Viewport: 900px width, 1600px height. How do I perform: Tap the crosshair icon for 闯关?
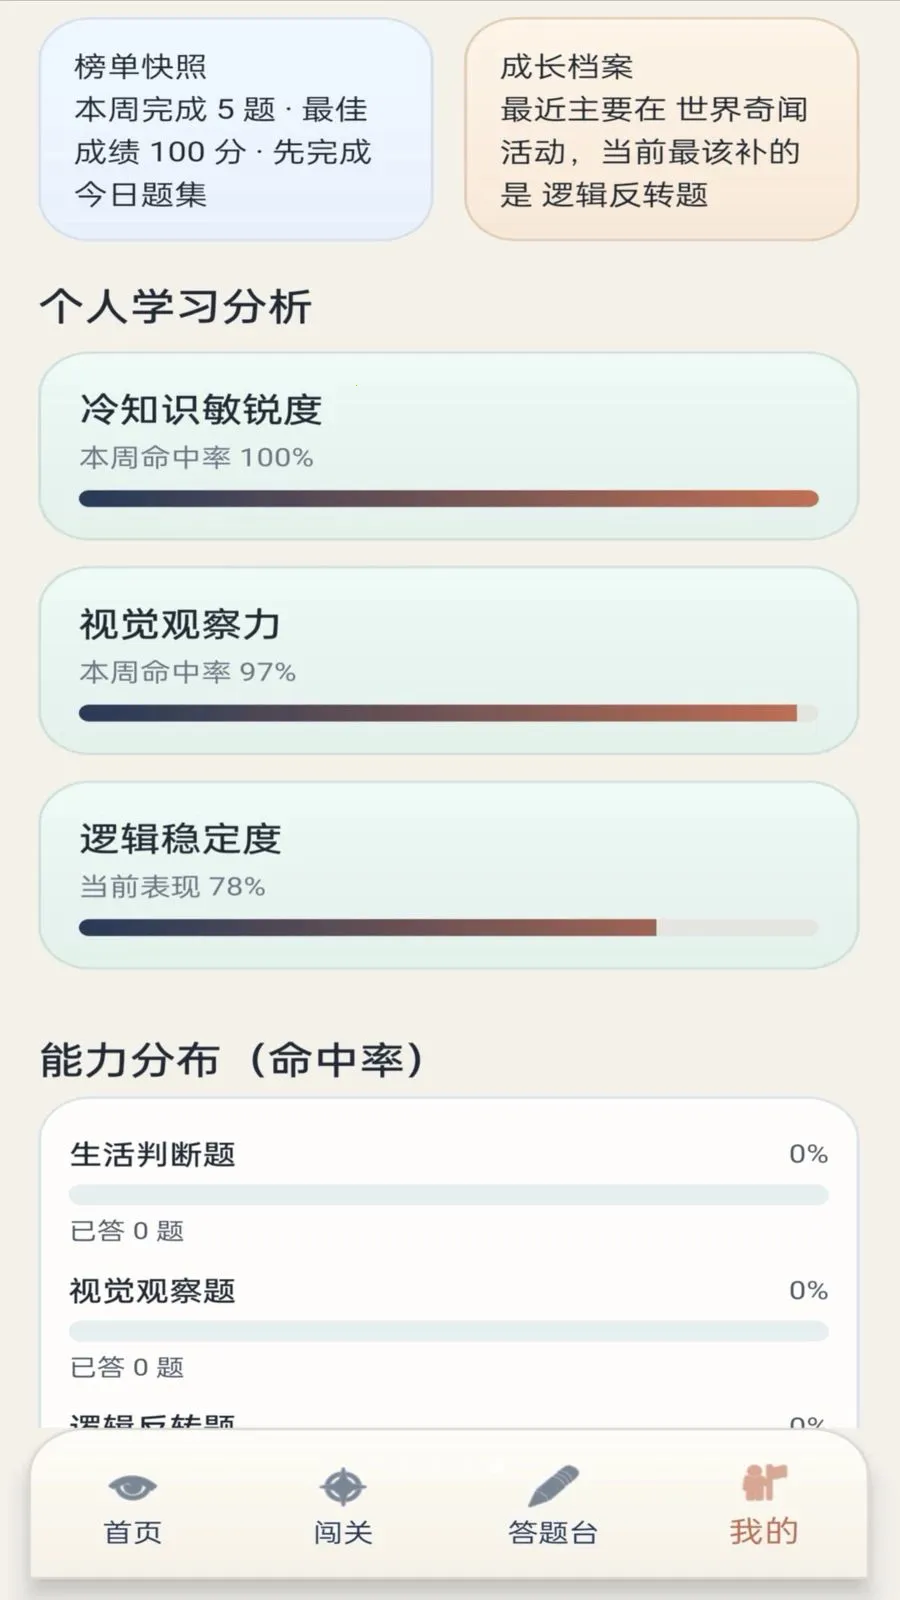coord(343,1487)
